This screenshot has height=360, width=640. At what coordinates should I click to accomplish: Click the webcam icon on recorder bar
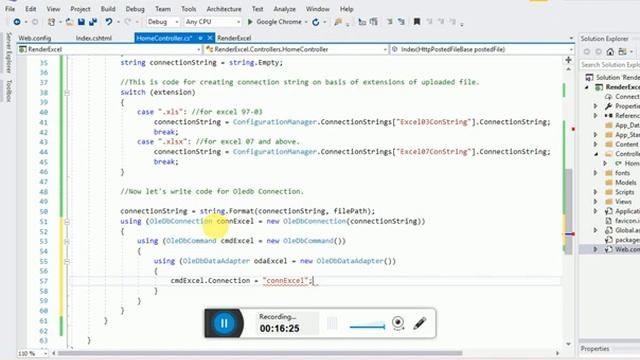[398, 323]
